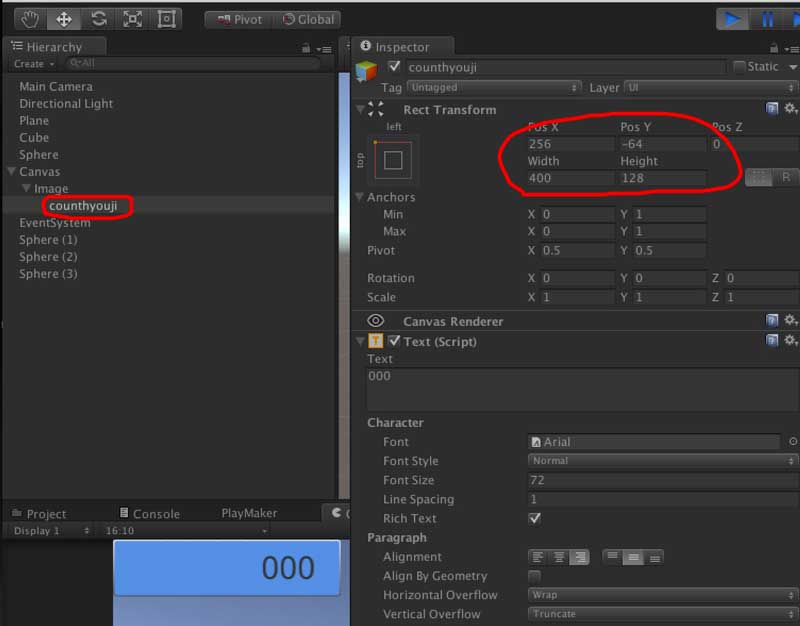Toggle the Global handle rotation button

point(308,20)
